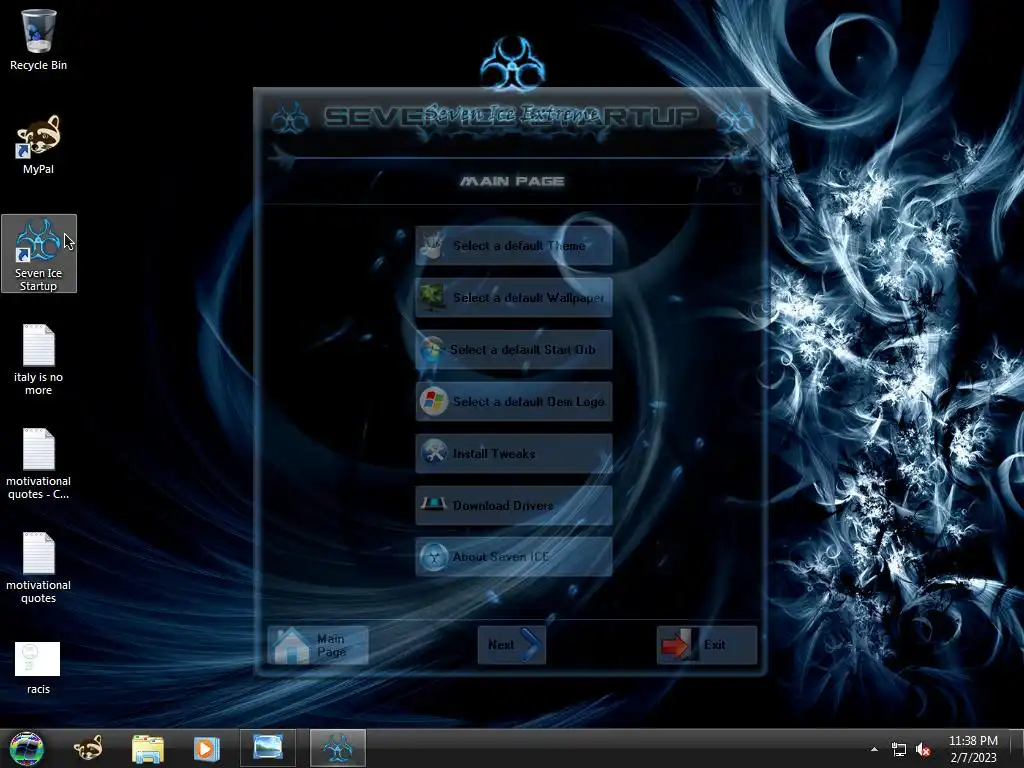Open MyPal raccoon icon in taskbar

(88, 748)
